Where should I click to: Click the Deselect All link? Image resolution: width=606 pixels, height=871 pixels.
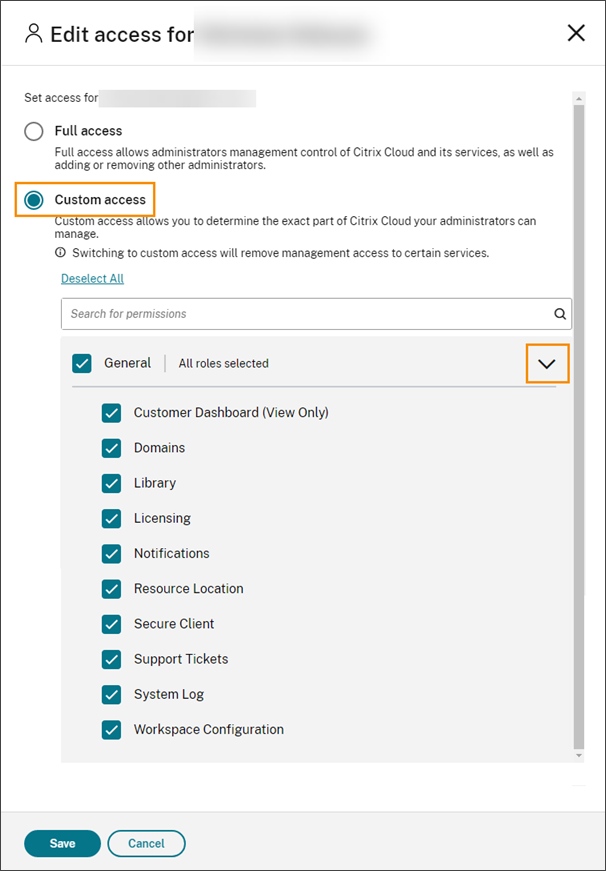click(x=92, y=278)
